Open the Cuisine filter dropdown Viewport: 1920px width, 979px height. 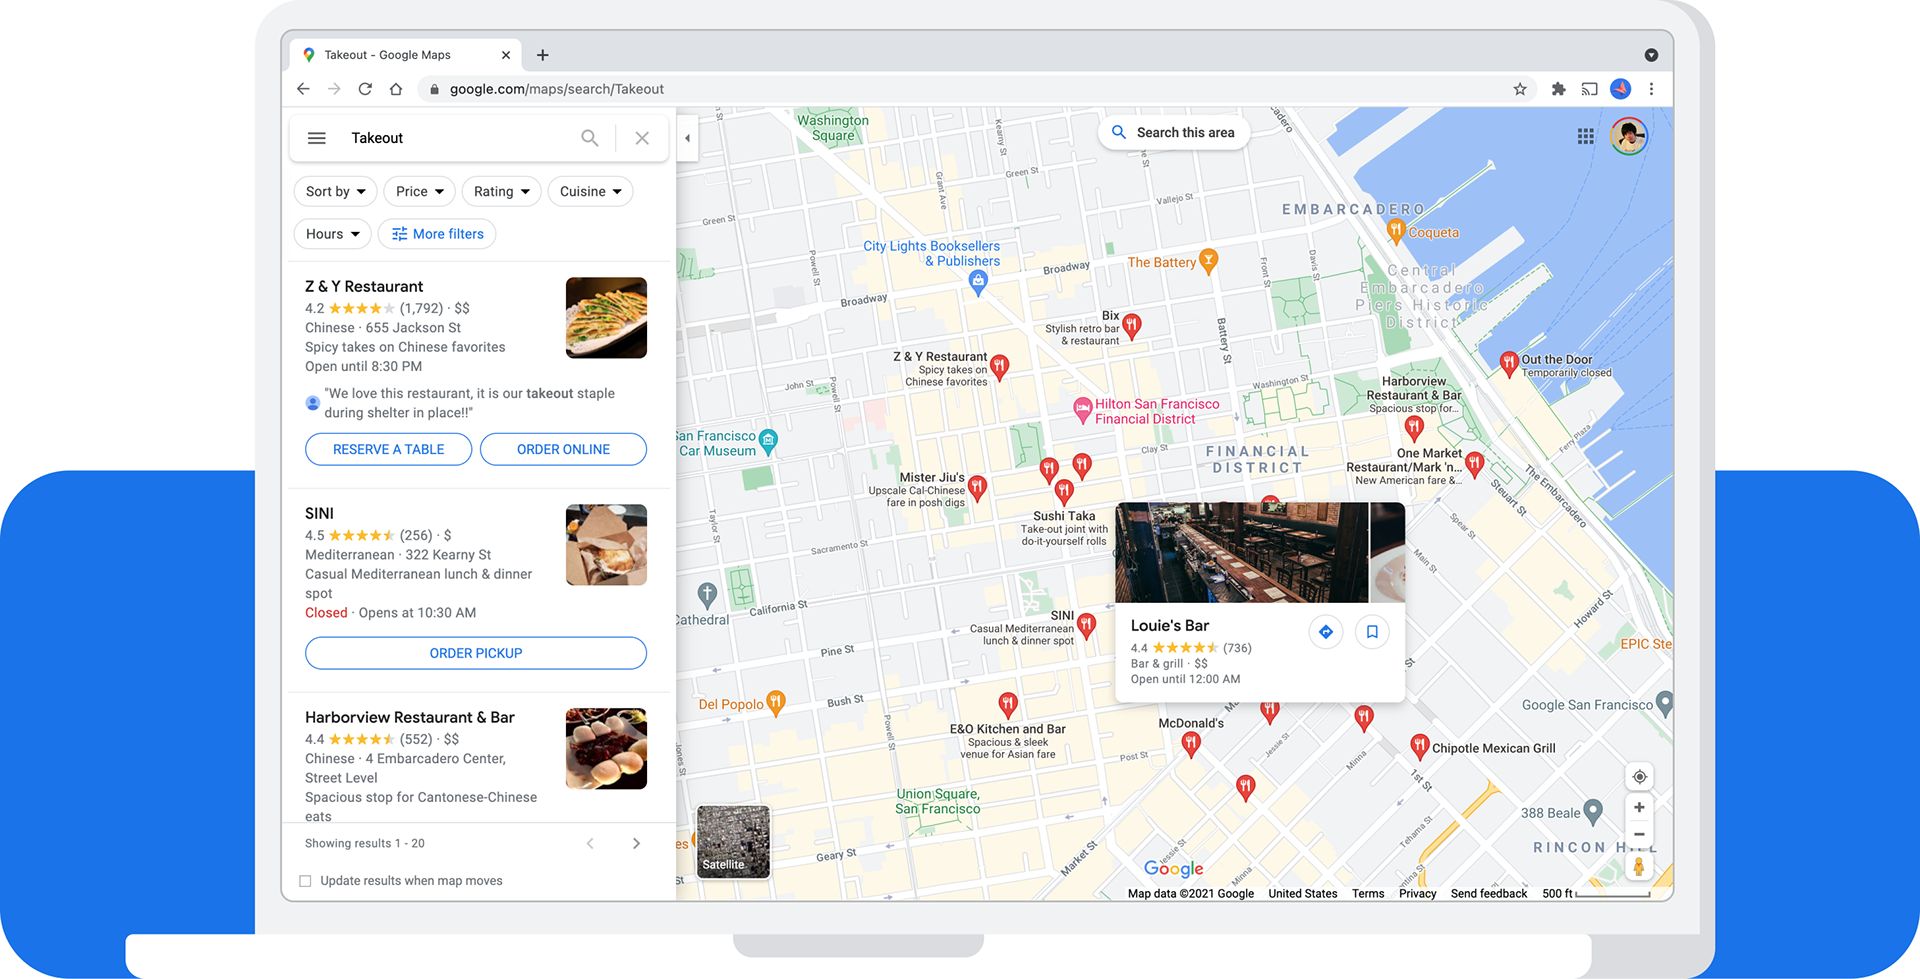(590, 191)
